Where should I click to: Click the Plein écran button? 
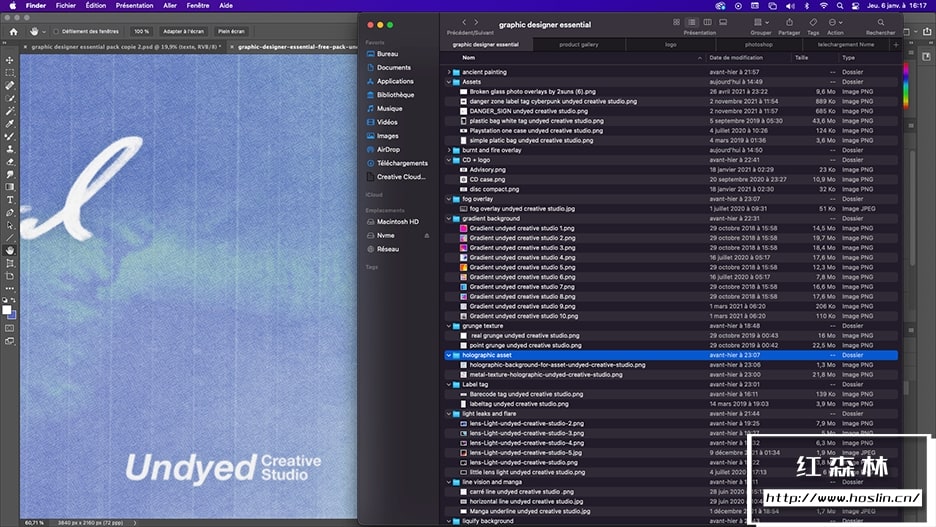[231, 31]
